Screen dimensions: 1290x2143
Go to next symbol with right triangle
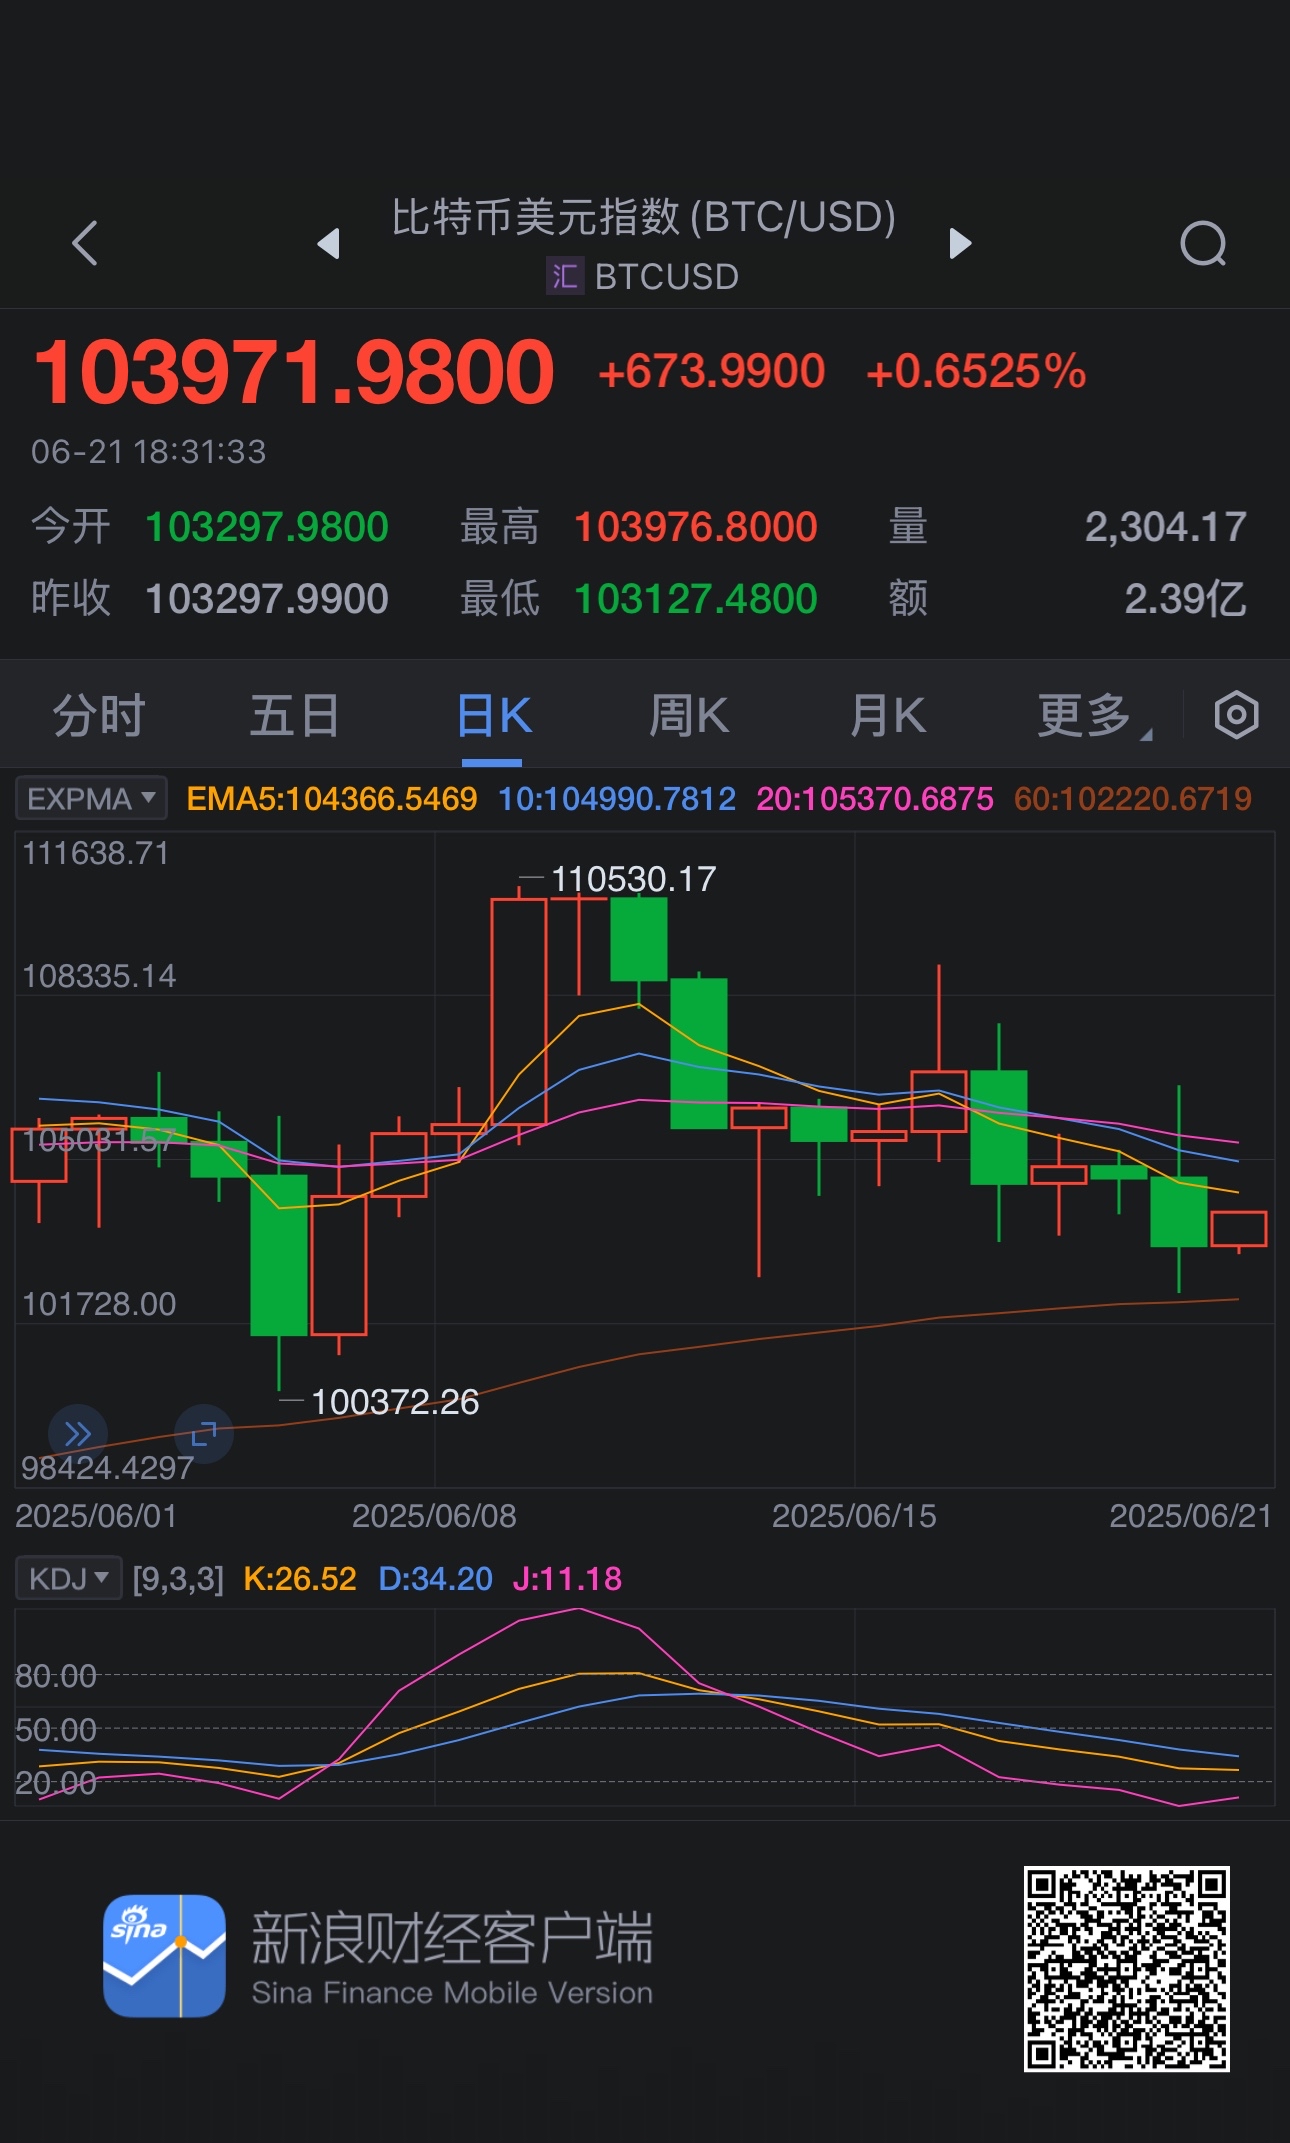[x=960, y=243]
